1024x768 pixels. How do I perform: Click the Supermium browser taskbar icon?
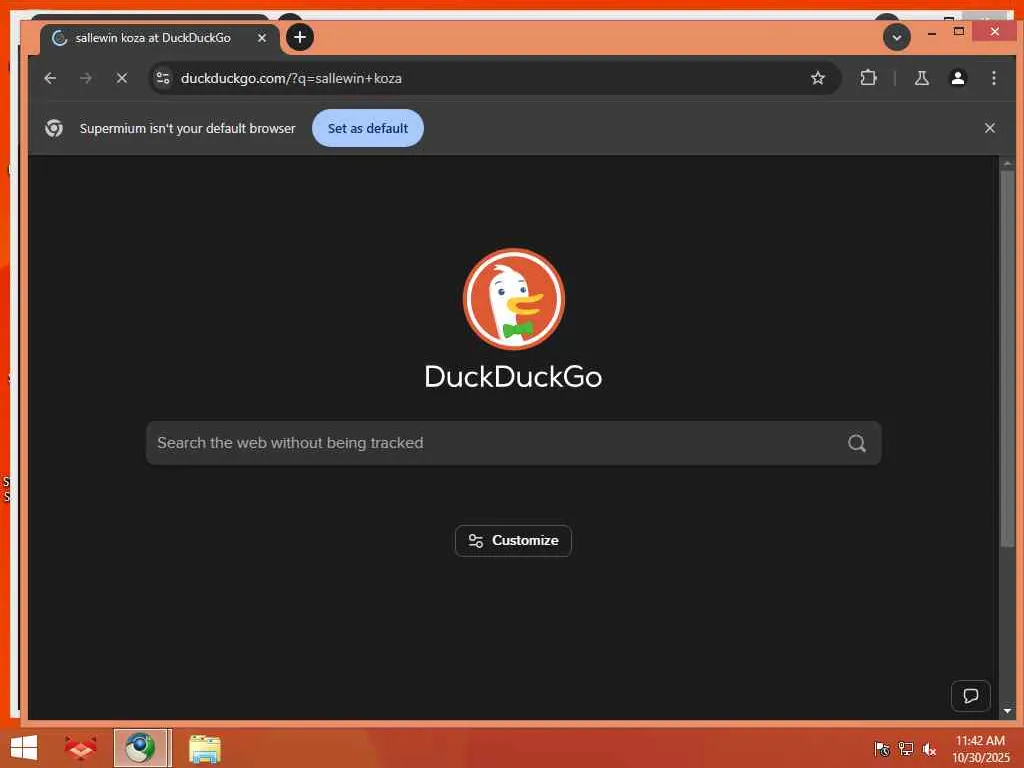141,748
